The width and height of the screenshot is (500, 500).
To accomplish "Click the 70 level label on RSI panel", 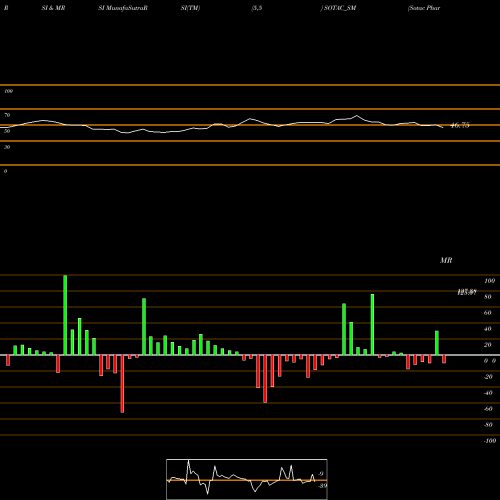I will pyautogui.click(x=7, y=115).
